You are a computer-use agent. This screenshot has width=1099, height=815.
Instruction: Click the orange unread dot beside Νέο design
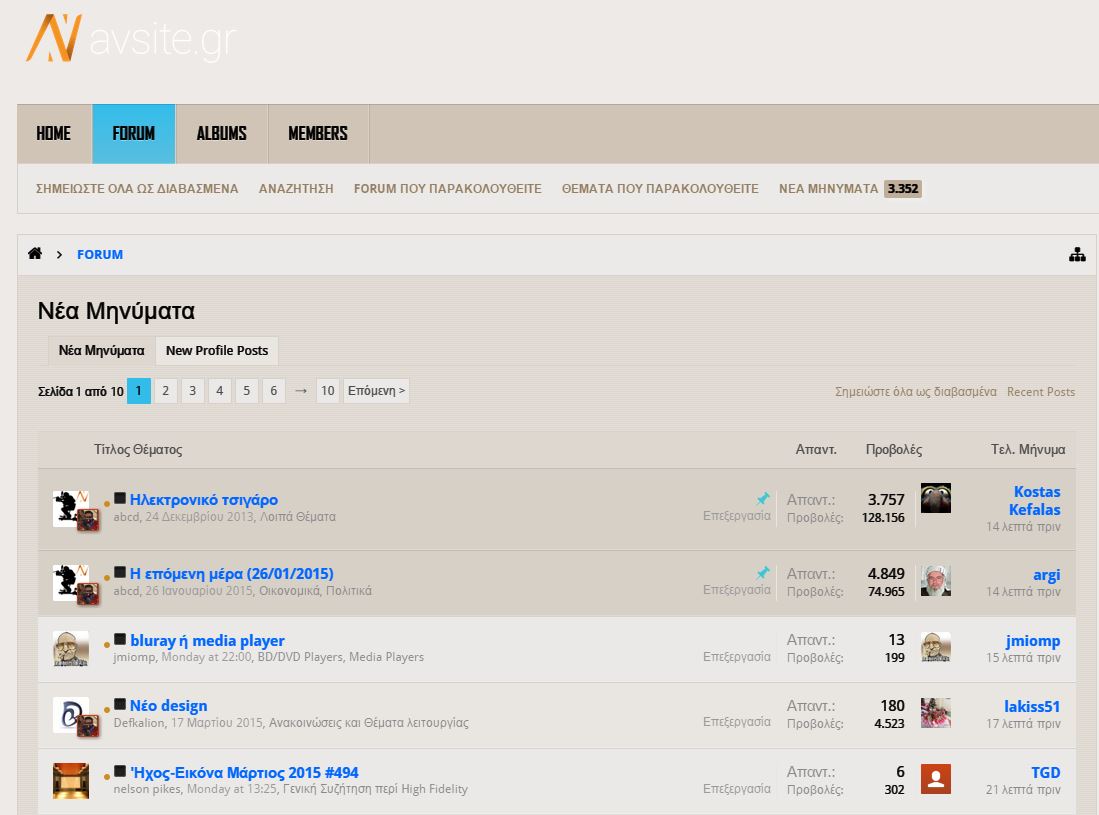click(x=107, y=711)
